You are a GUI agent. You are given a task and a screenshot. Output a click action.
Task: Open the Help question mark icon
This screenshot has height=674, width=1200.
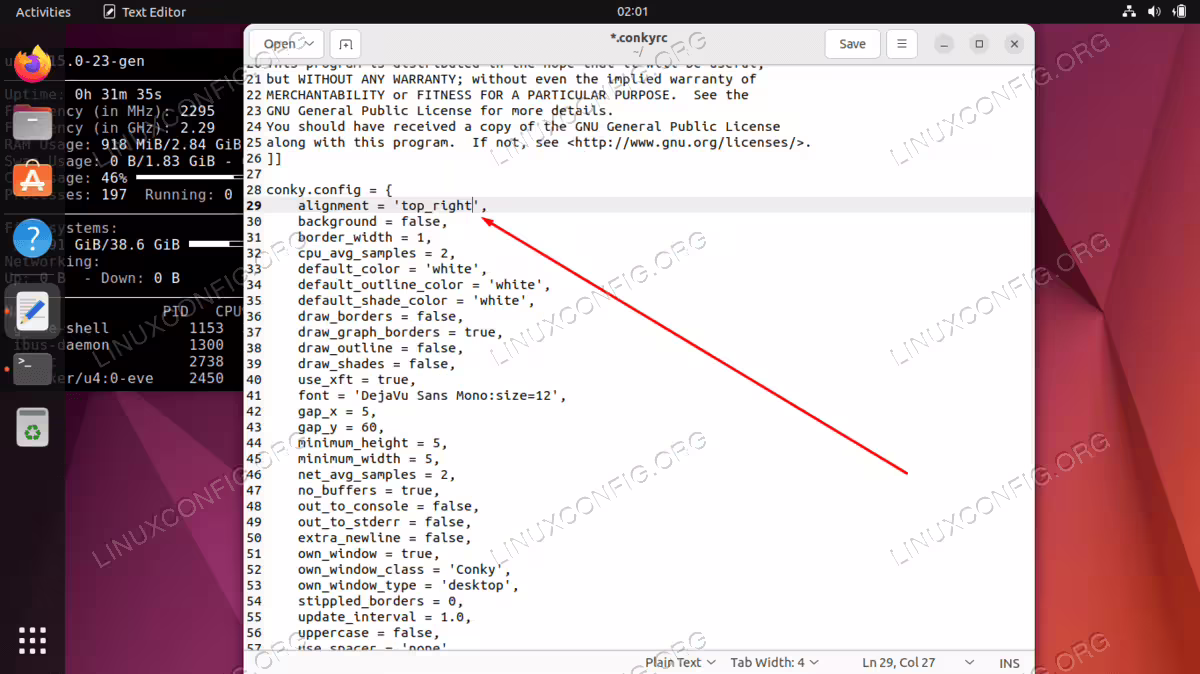(33, 239)
